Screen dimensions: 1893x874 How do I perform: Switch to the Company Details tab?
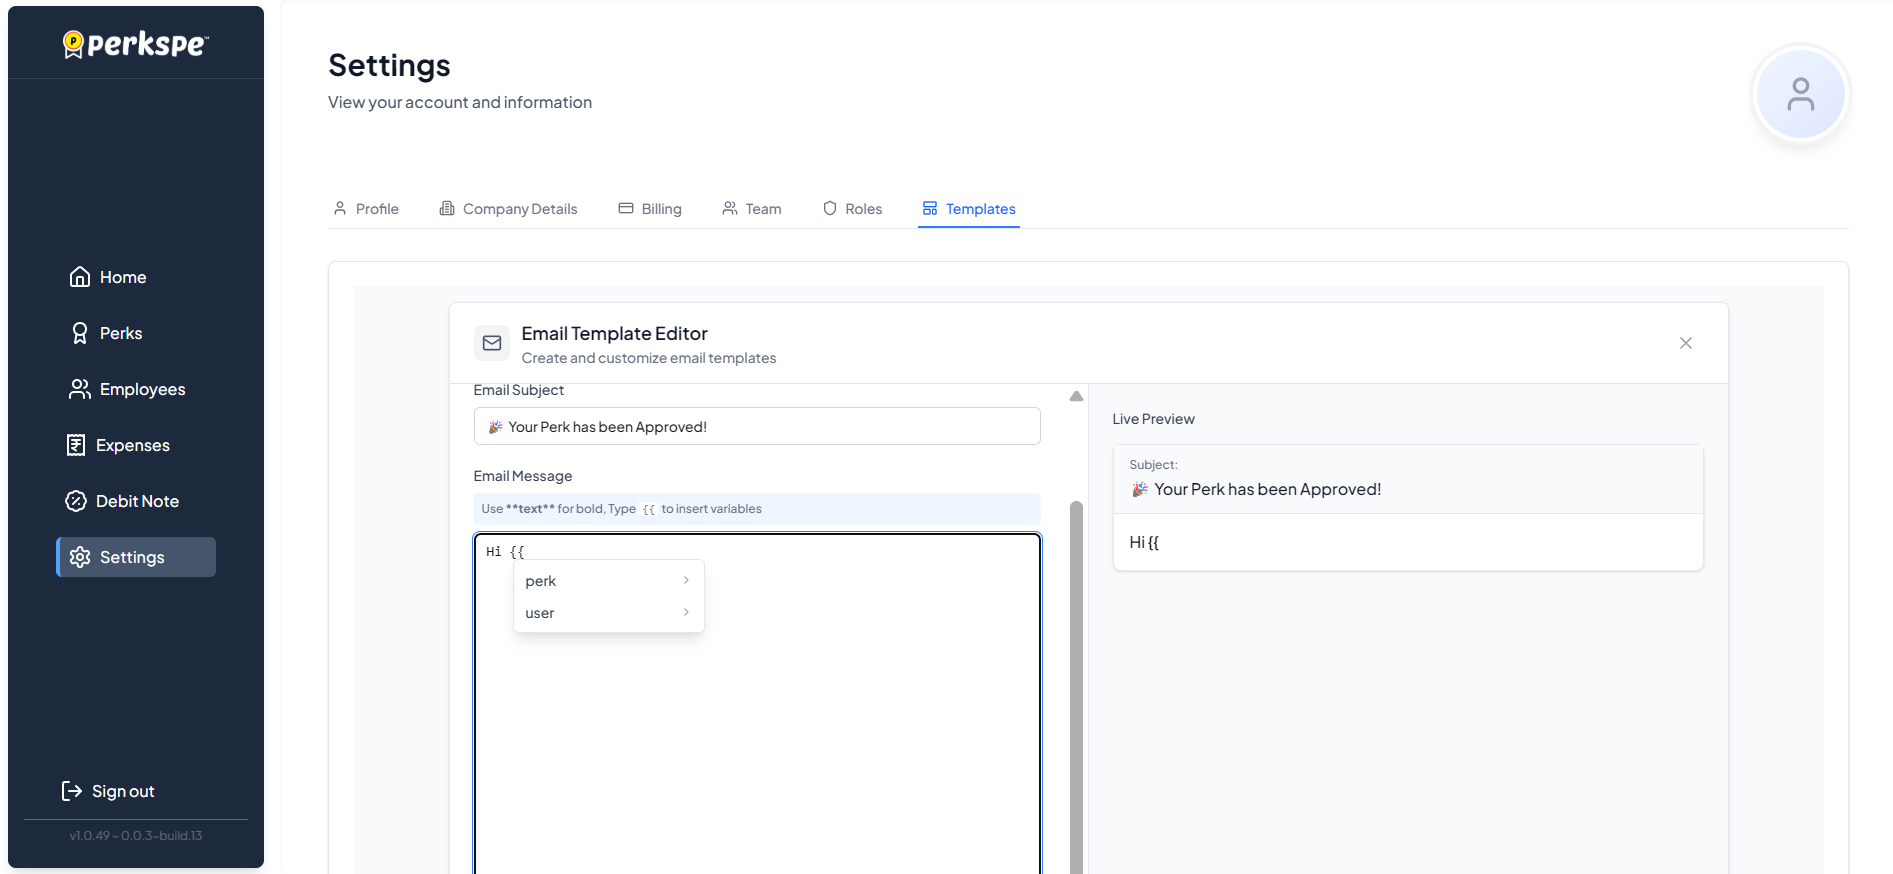509,209
